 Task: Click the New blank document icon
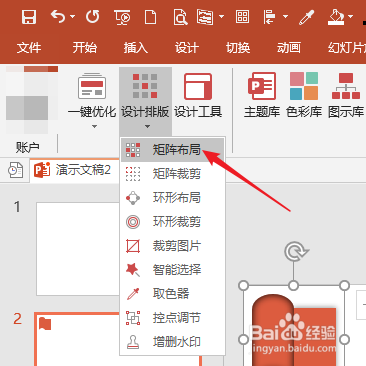150,17
